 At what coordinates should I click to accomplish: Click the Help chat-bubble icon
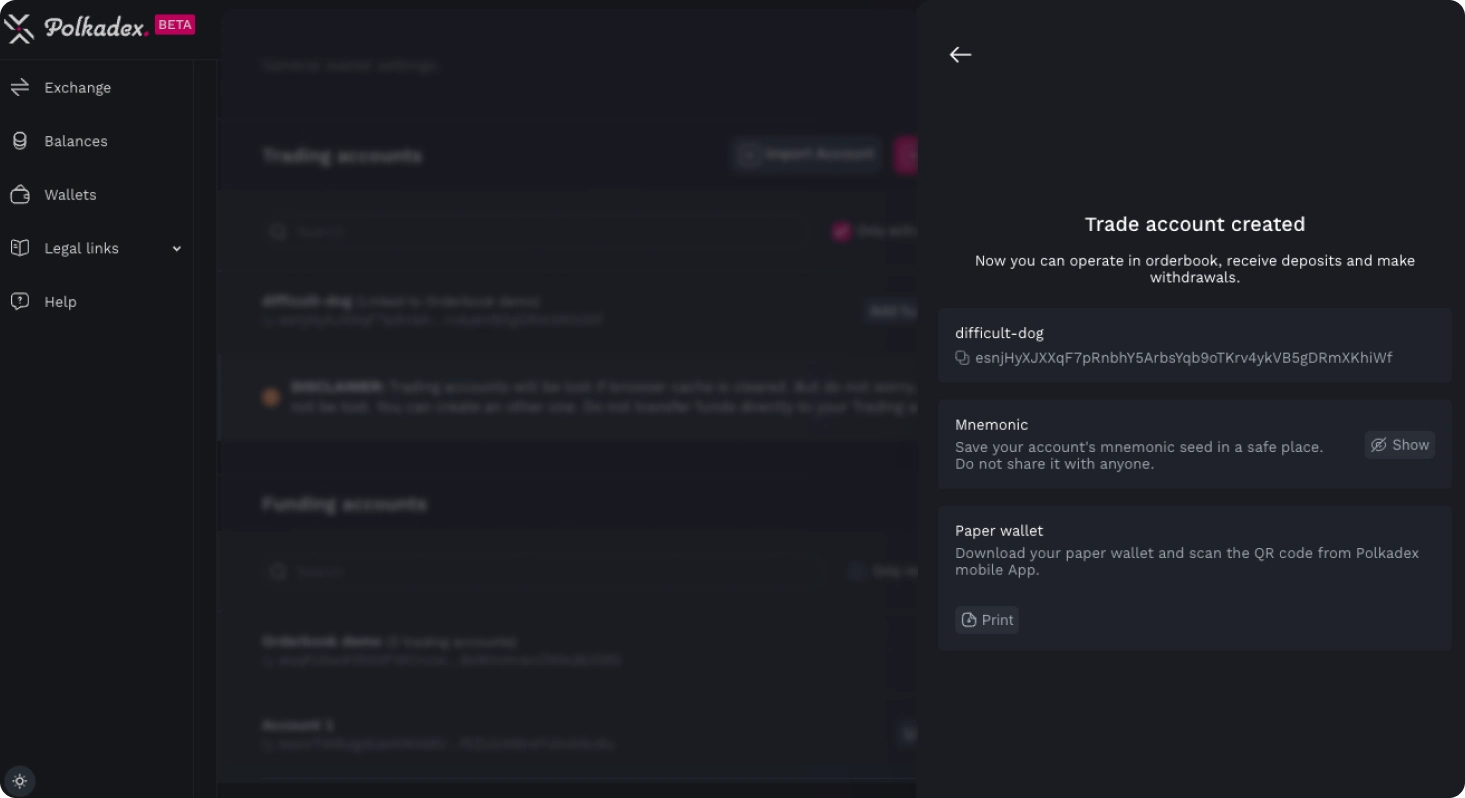(x=20, y=302)
